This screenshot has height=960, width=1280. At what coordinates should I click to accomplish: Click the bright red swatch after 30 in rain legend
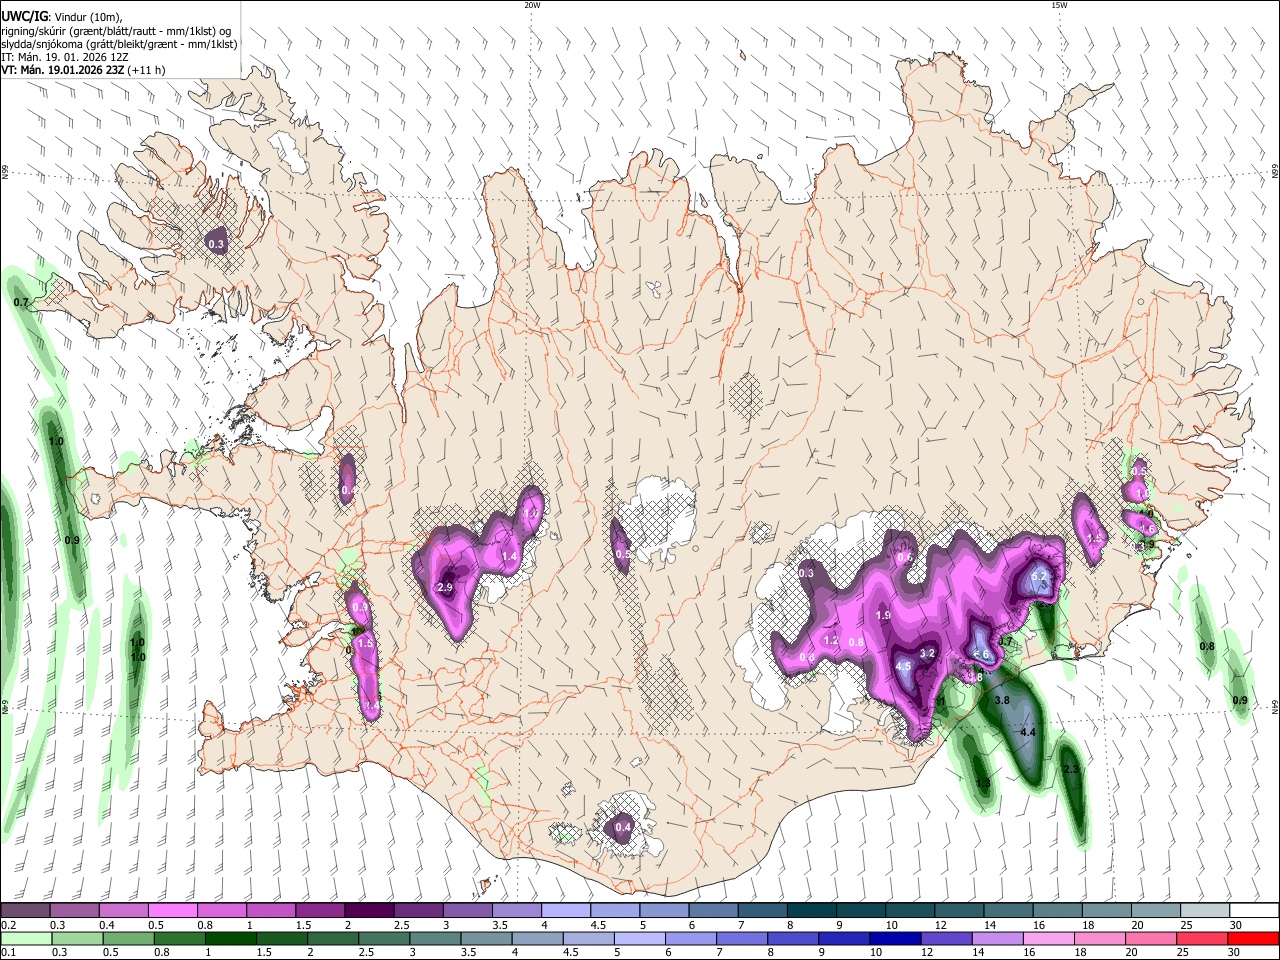click(x=1253, y=938)
